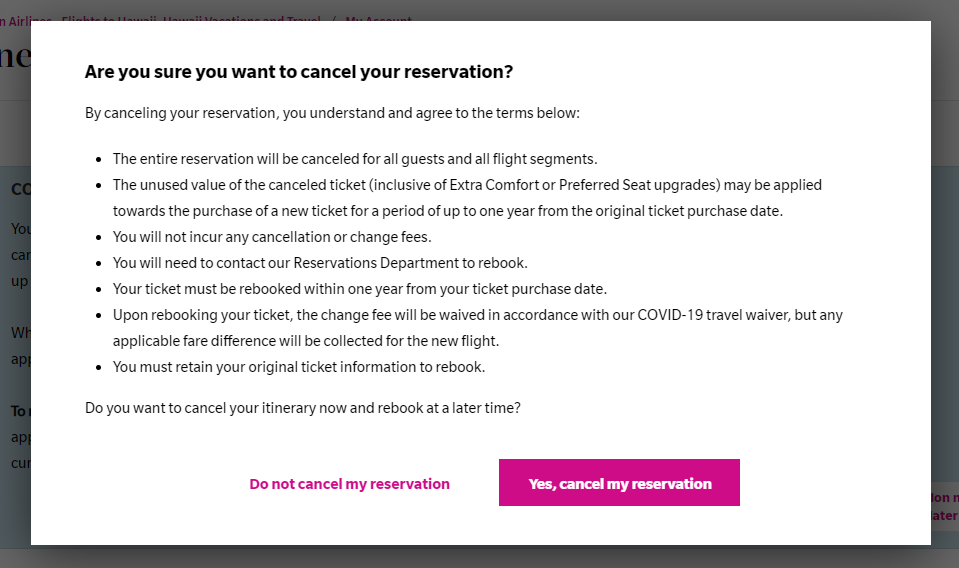Click the gray backdrop above the dialog
The image size is (959, 568).
coord(612,9)
